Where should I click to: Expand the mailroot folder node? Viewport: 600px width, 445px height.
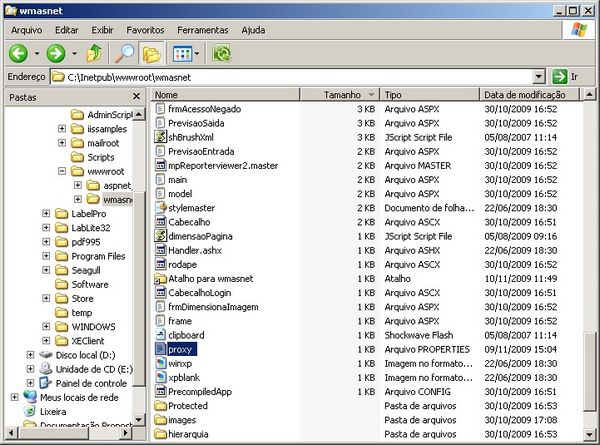[62, 143]
